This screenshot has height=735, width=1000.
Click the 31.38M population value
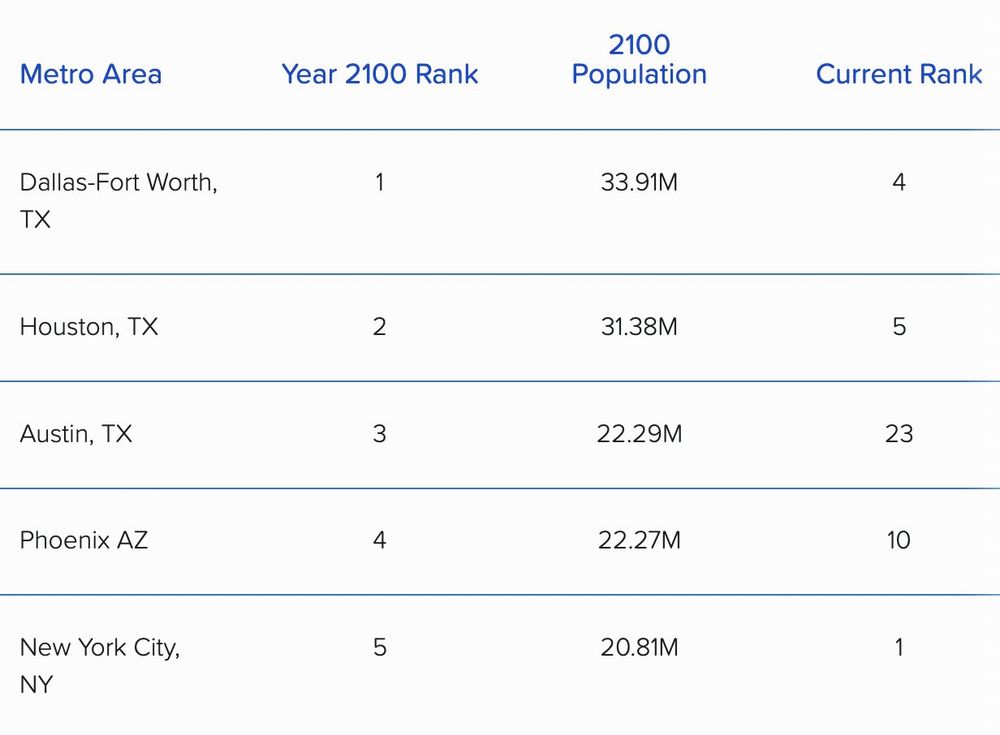(639, 327)
